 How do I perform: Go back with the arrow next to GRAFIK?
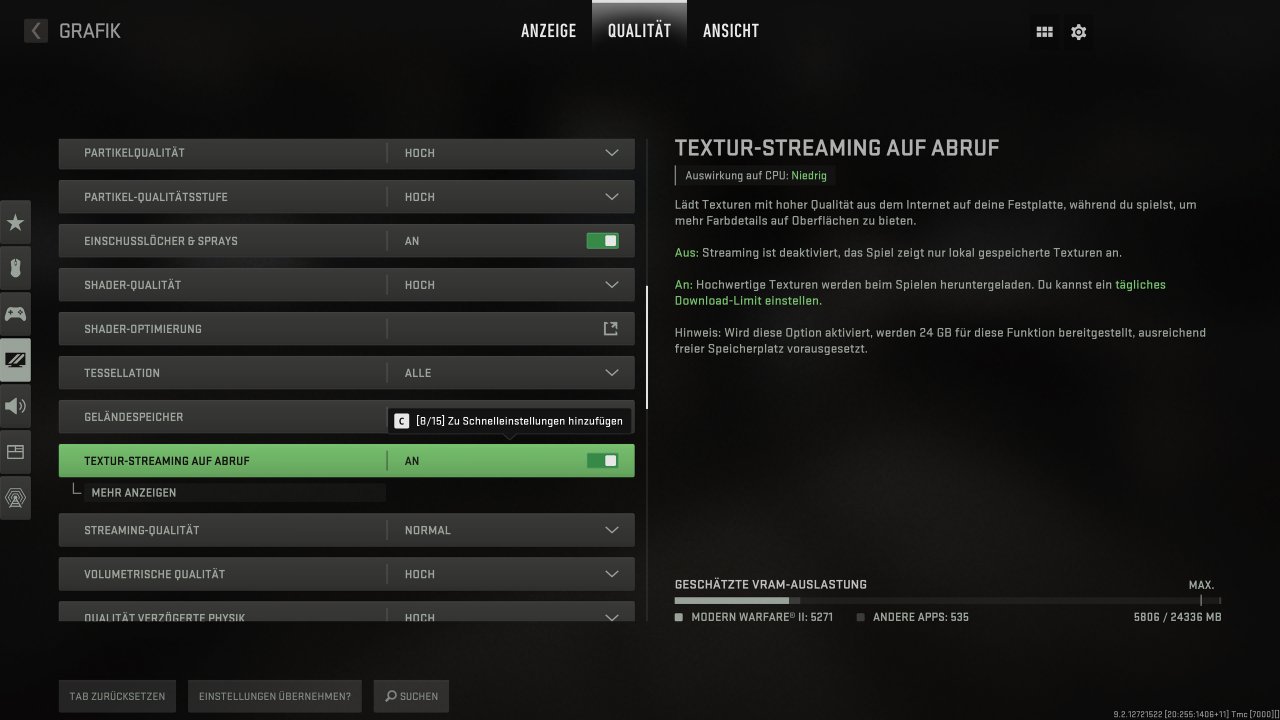coord(36,31)
